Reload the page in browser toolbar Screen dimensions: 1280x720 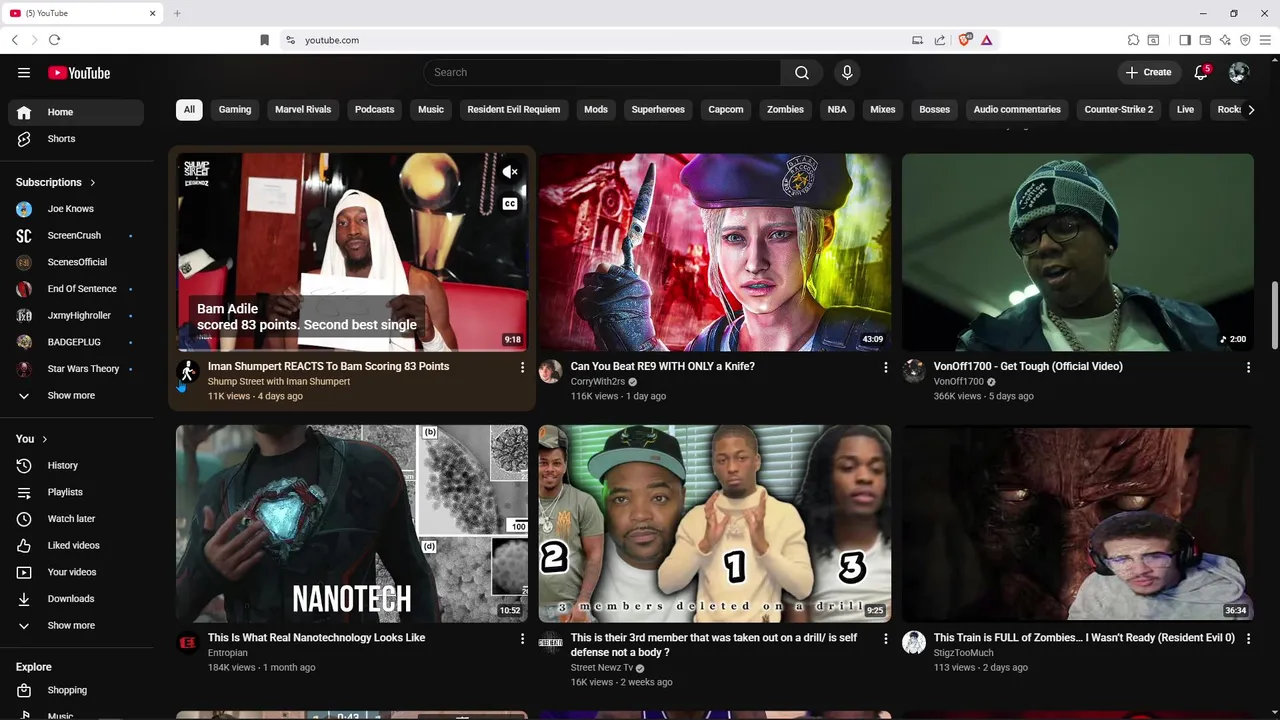click(x=54, y=40)
